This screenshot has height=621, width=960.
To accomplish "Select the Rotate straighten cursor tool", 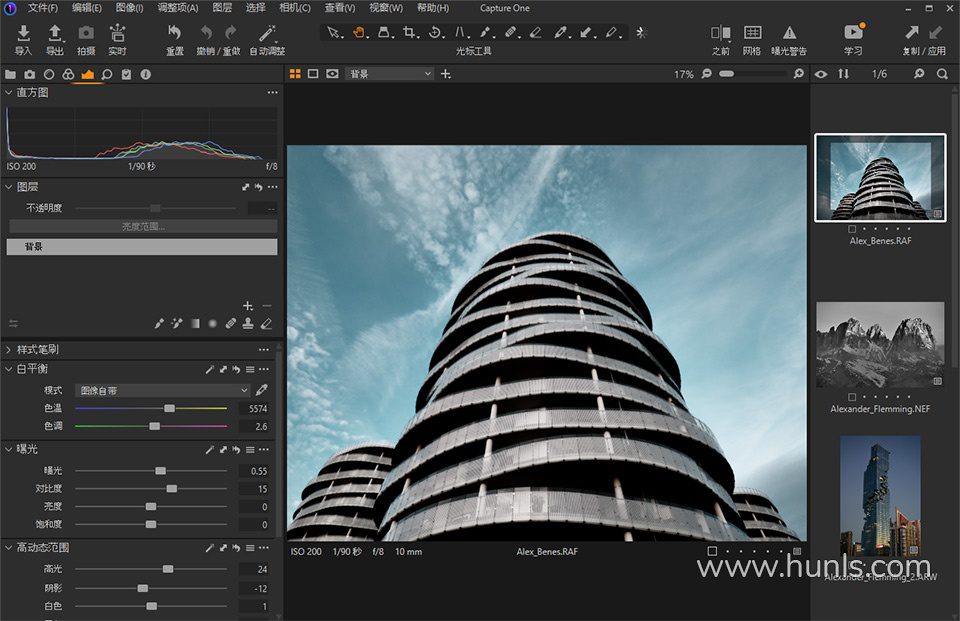I will 435,32.
